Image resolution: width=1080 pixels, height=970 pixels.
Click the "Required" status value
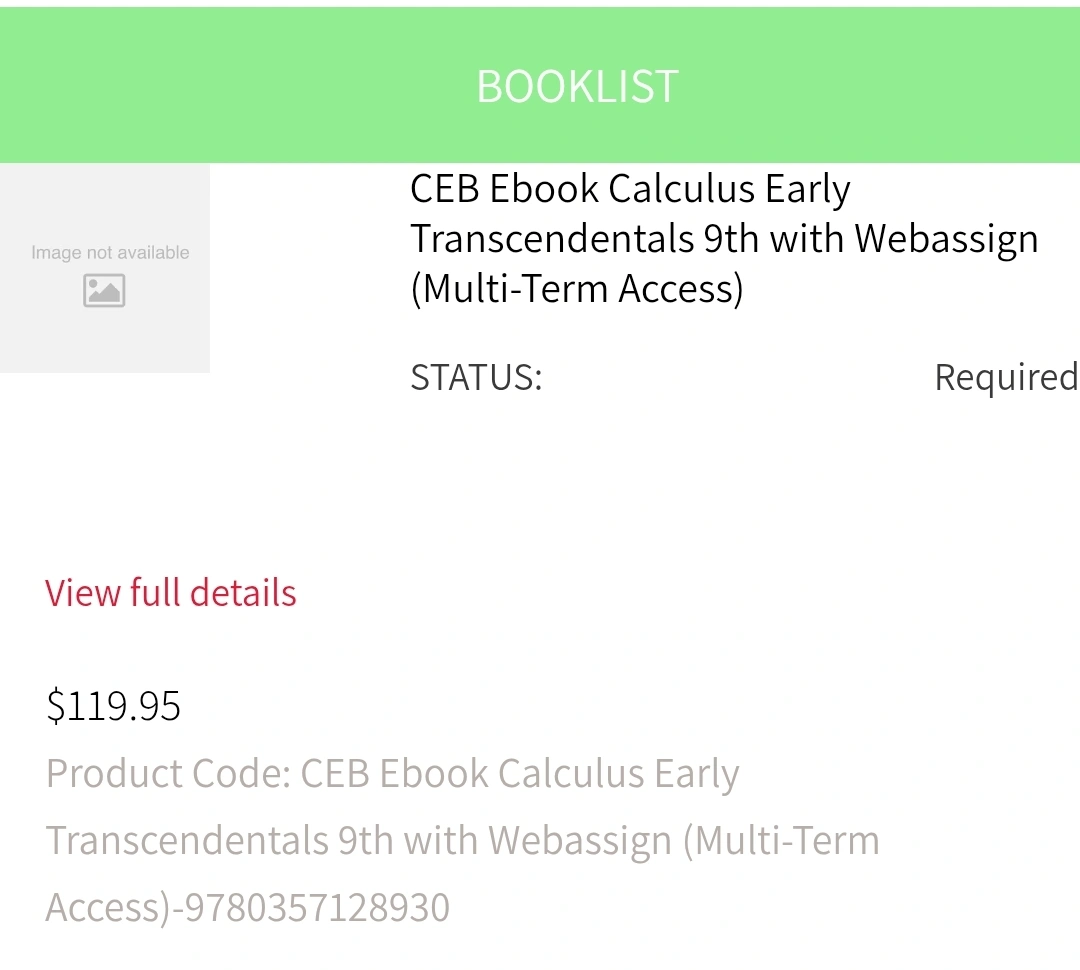tap(1006, 378)
